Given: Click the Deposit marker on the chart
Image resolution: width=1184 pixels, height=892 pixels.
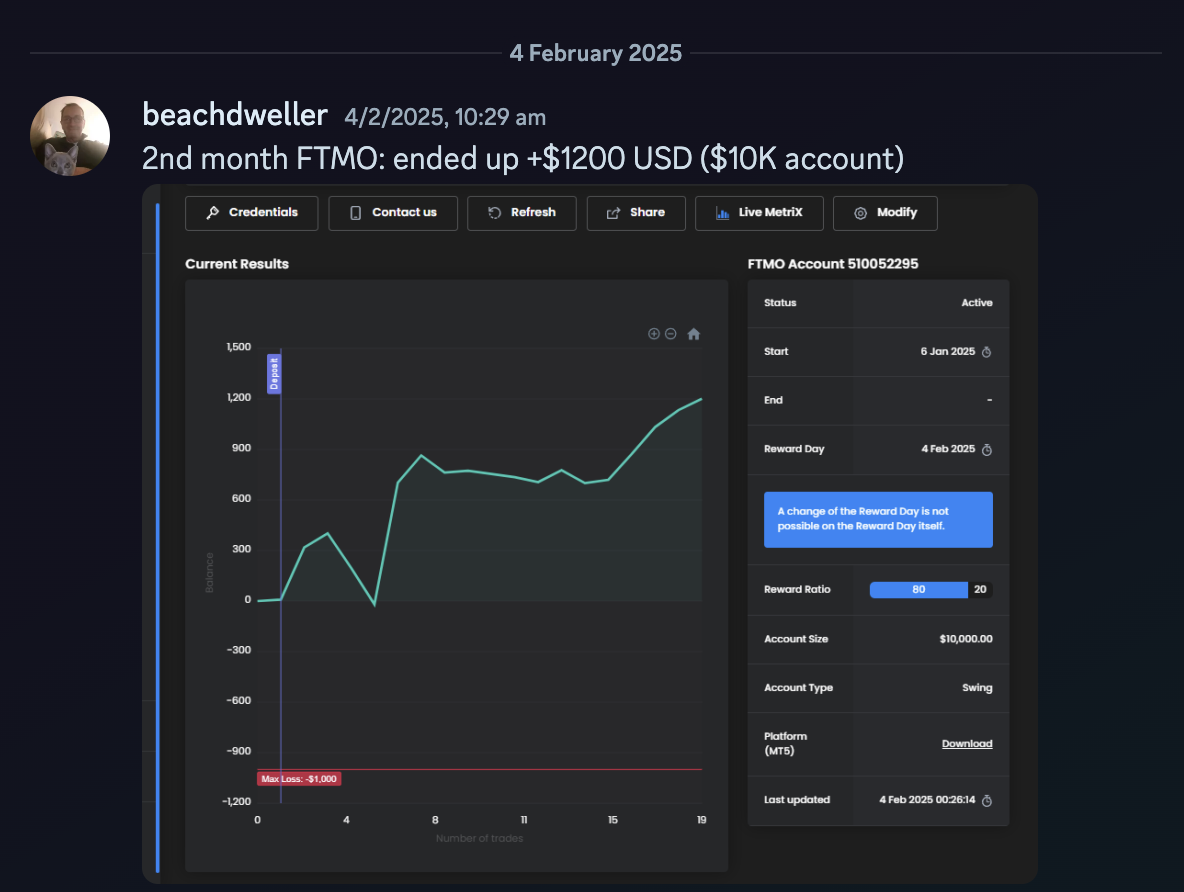Looking at the screenshot, I should (x=274, y=374).
